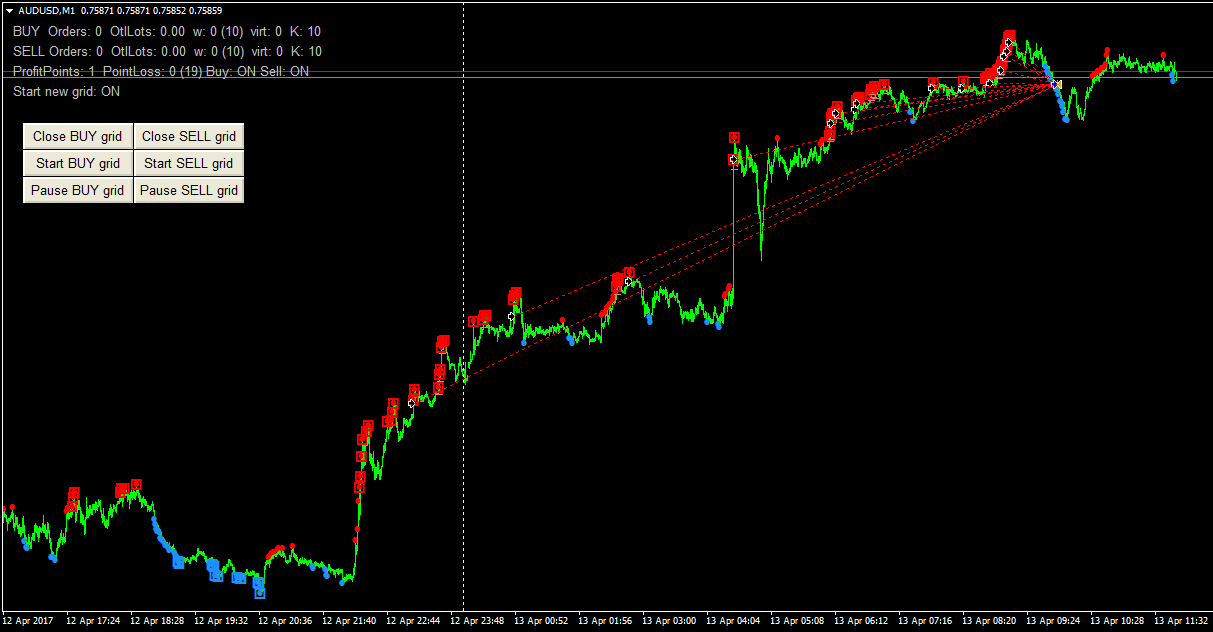
Task: Pause the BUY grid
Action: (x=78, y=190)
